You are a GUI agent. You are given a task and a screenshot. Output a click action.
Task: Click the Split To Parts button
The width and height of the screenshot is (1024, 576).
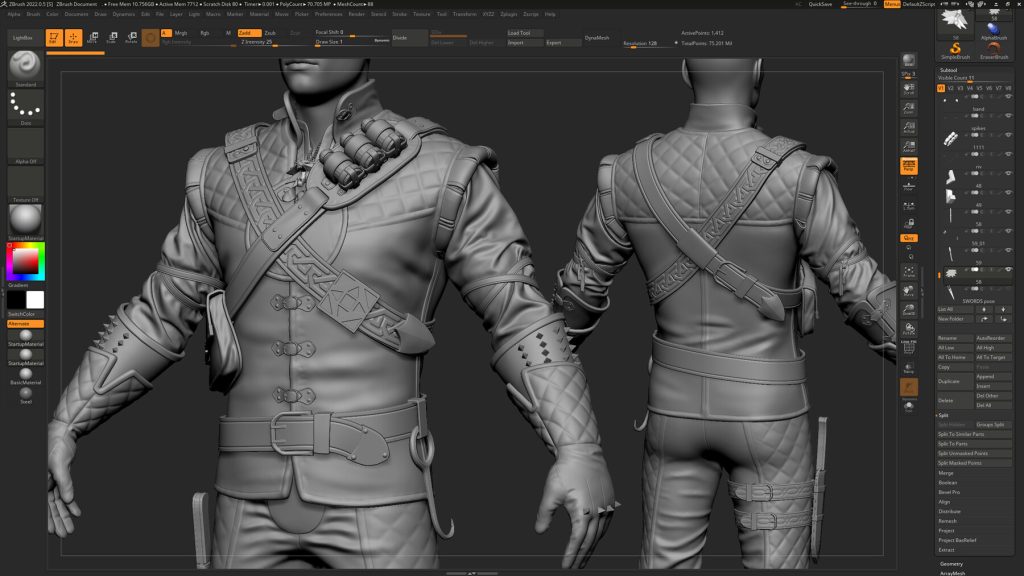pos(974,444)
